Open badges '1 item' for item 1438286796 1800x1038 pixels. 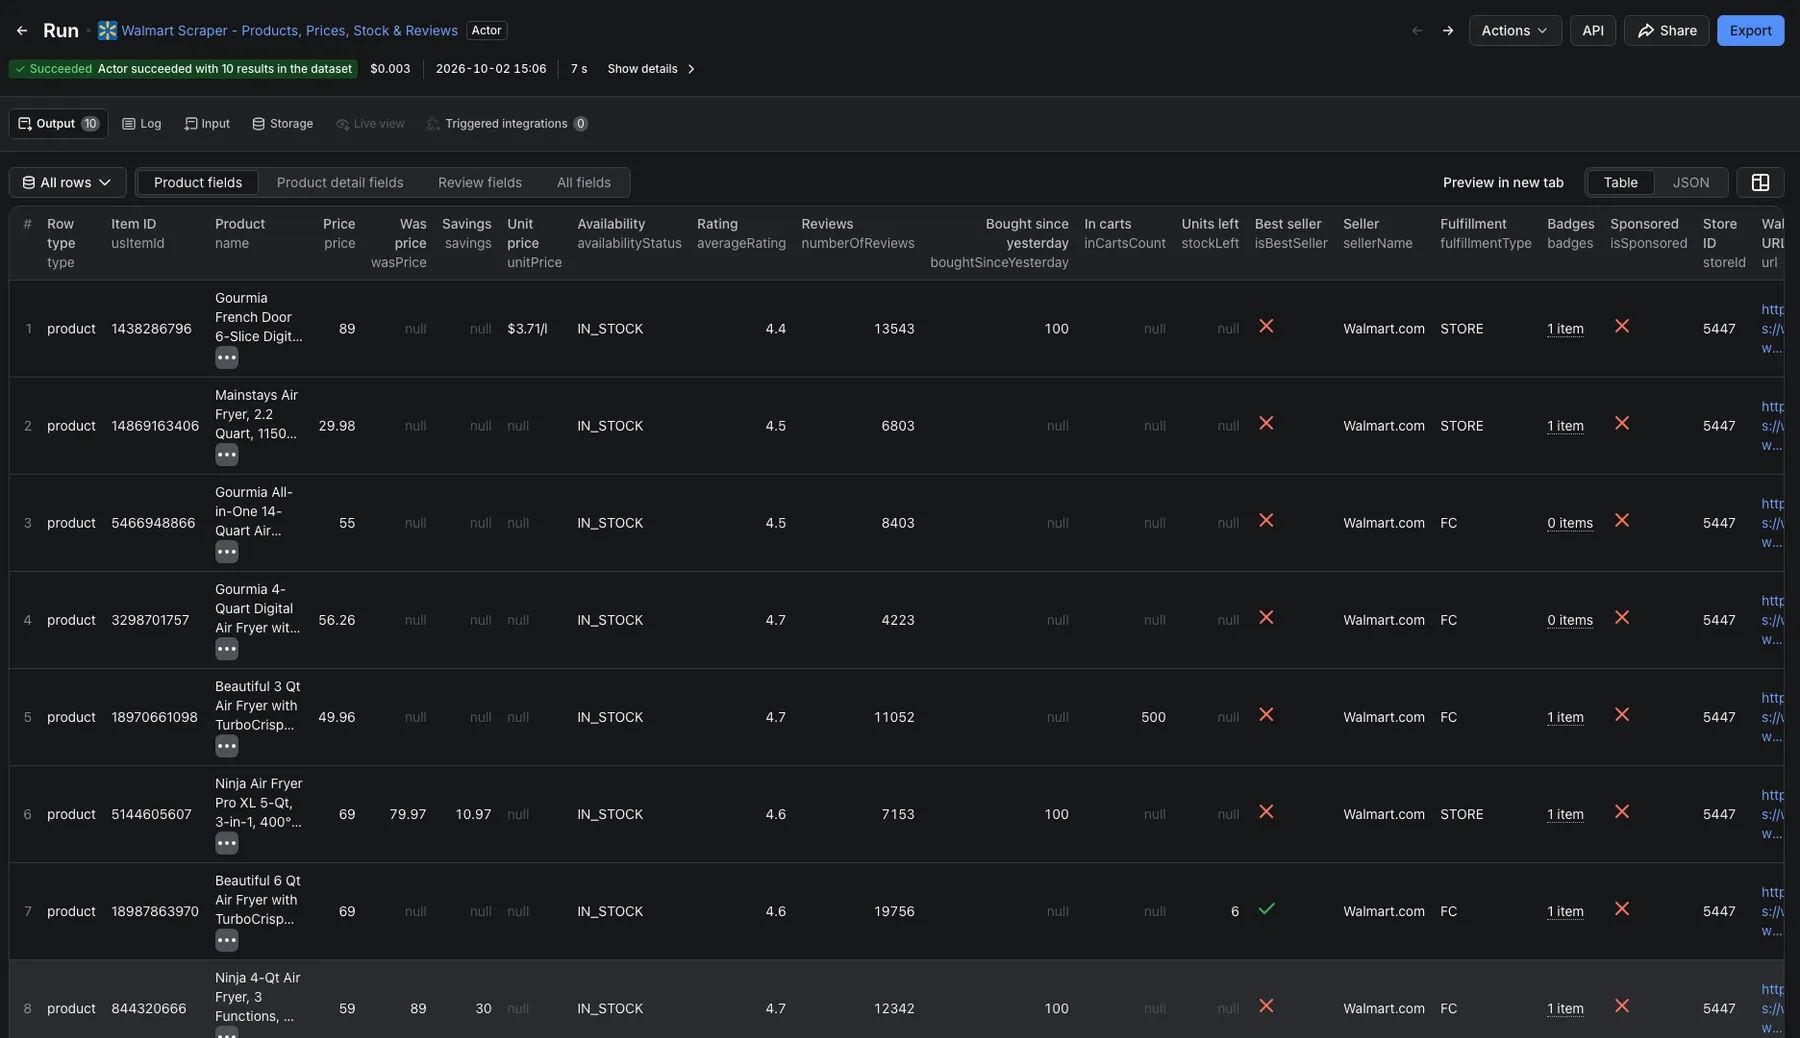[x=1565, y=329]
